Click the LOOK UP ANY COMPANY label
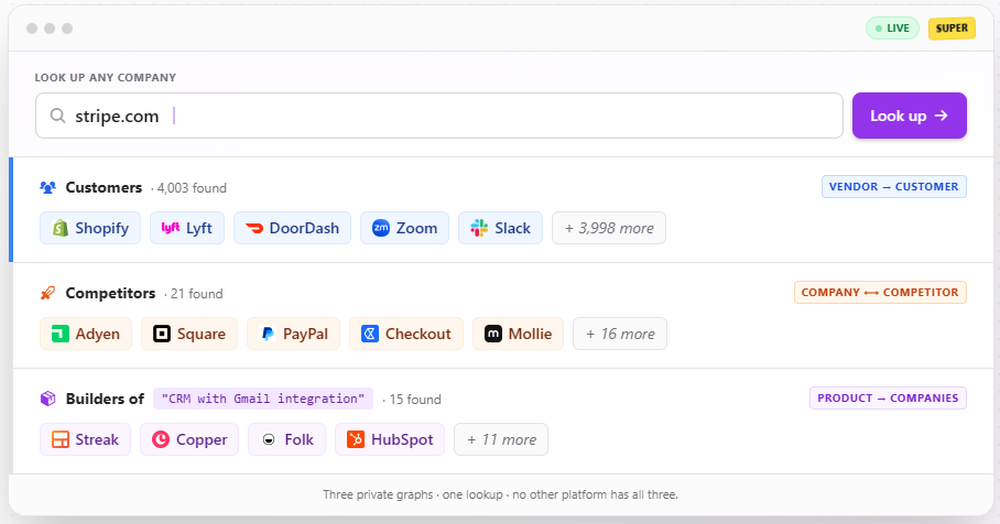This screenshot has height=524, width=1000. (105, 78)
